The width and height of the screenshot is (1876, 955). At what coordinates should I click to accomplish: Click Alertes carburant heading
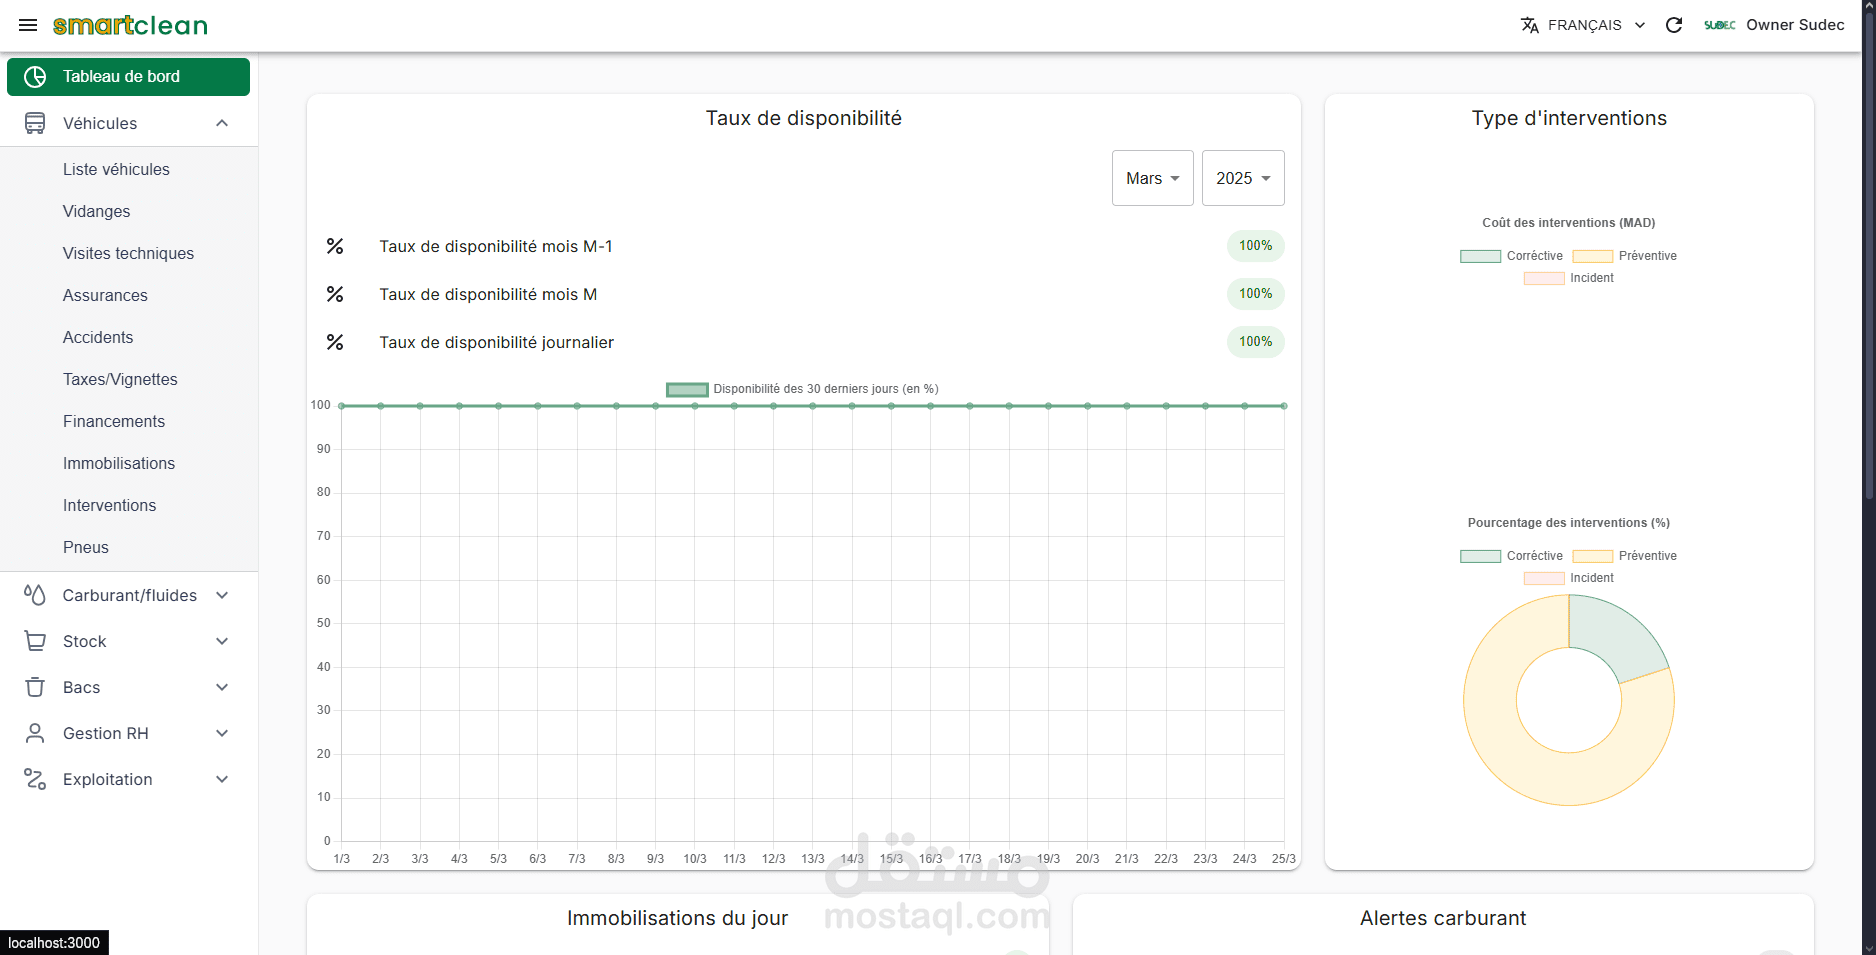point(1443,918)
